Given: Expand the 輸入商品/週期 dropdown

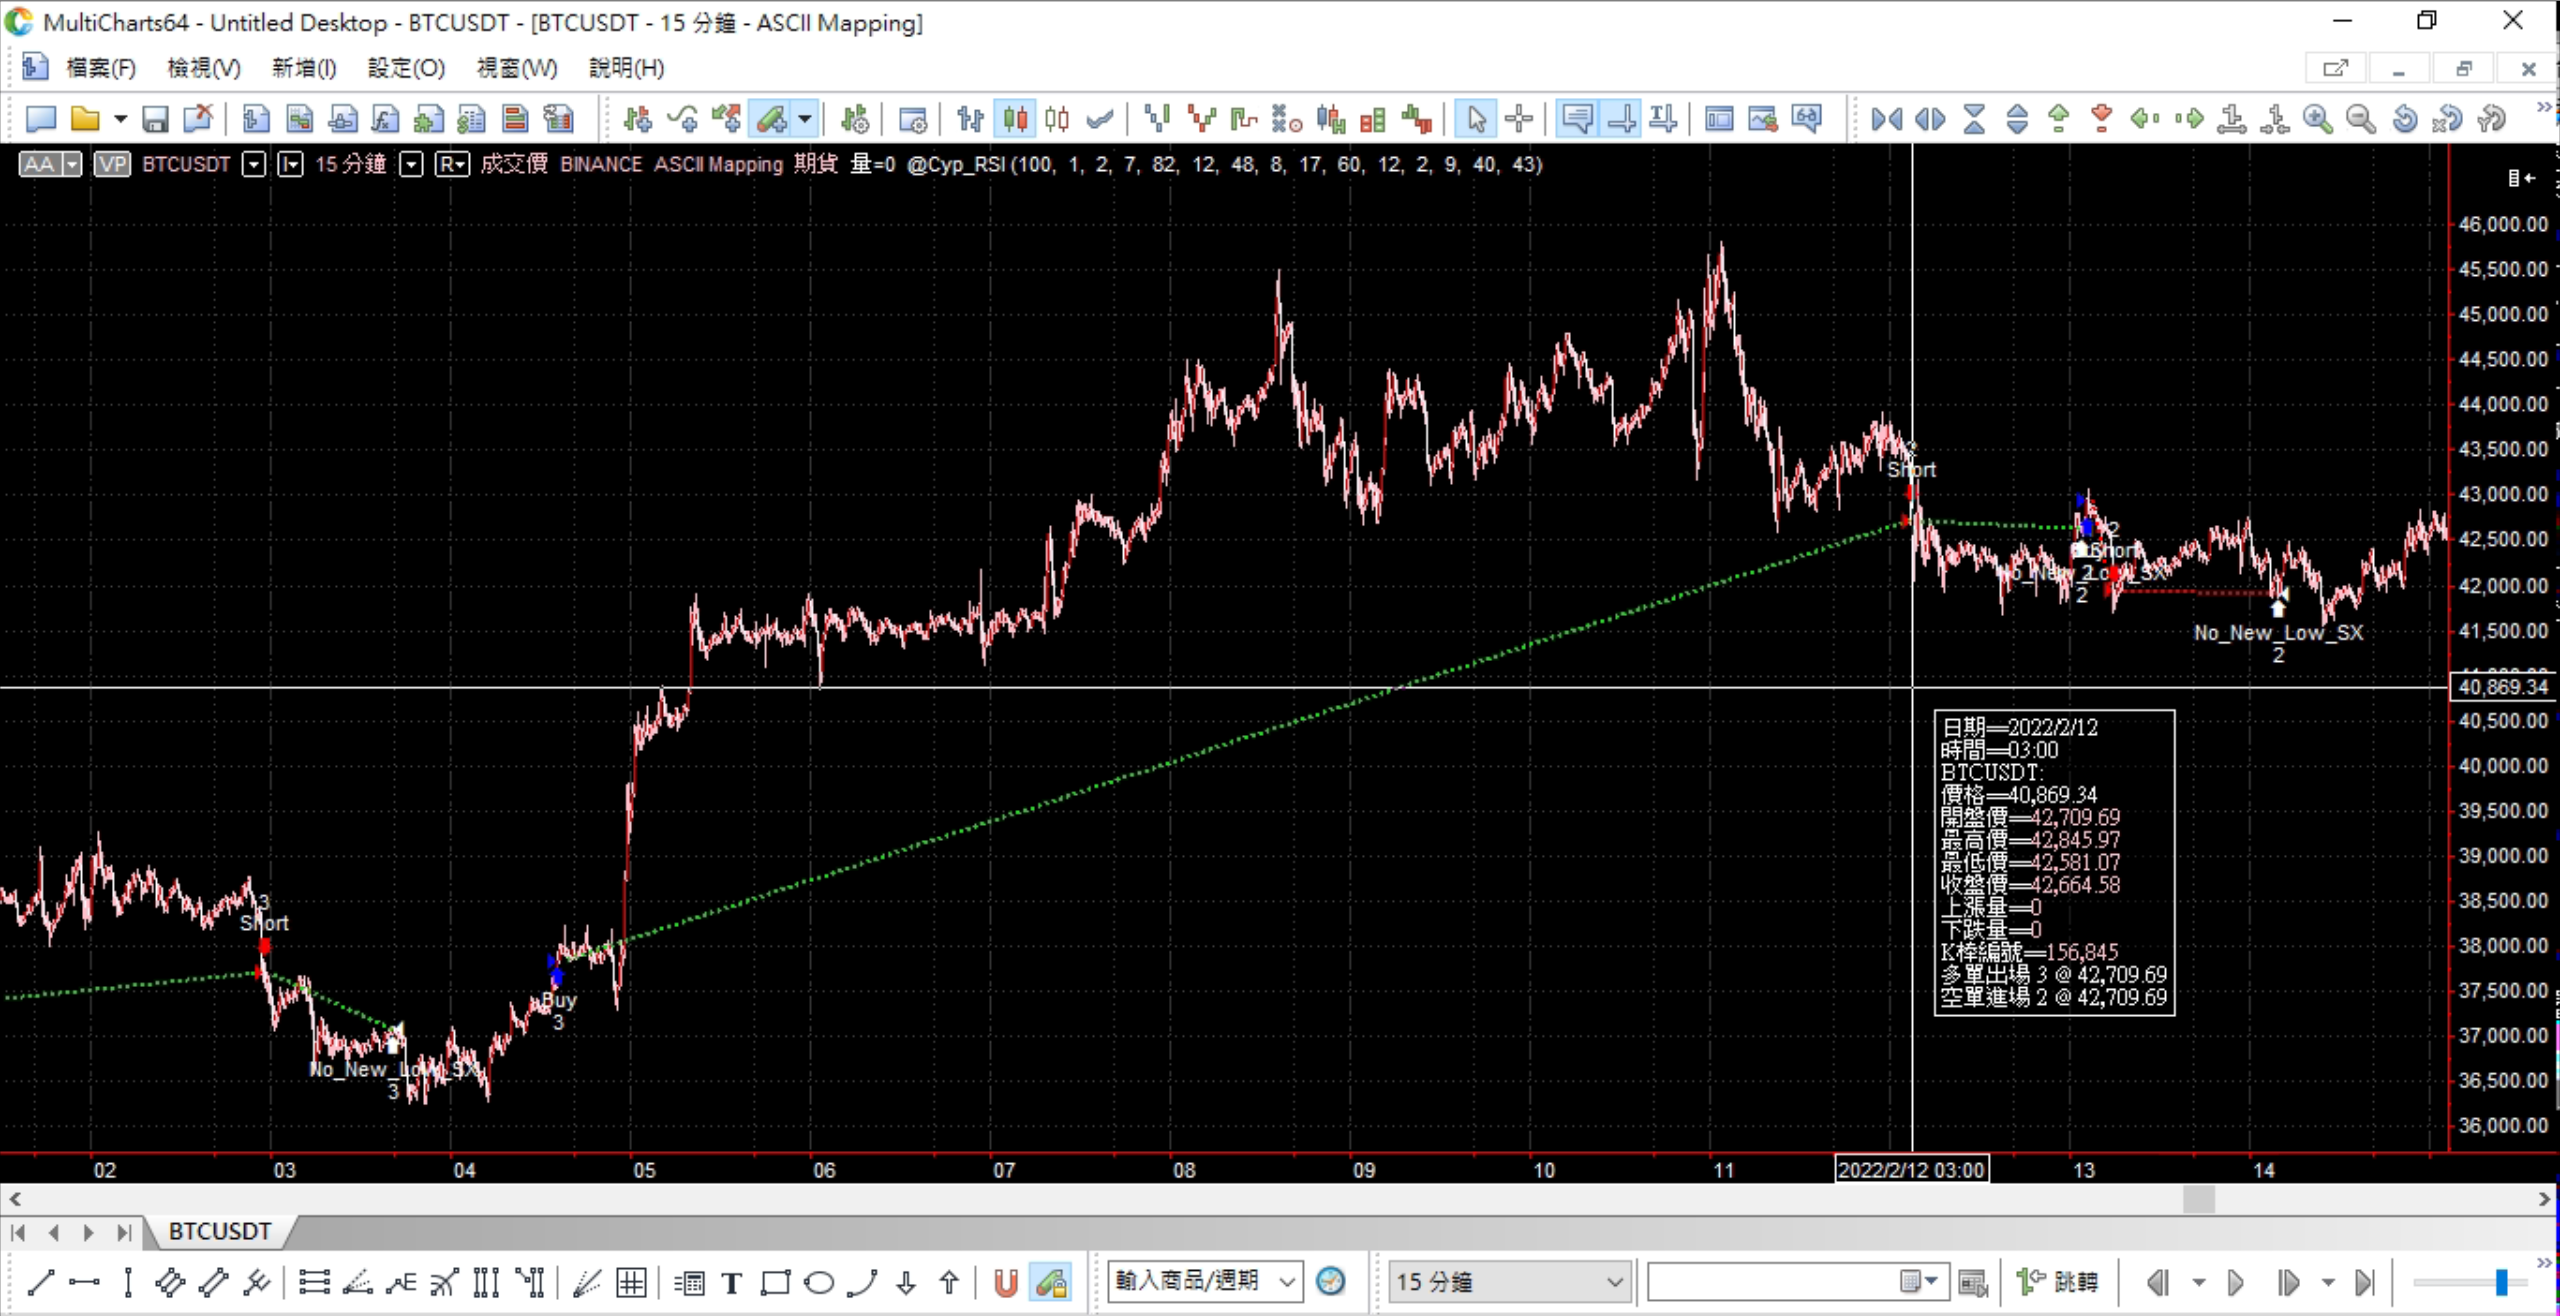Looking at the screenshot, I should pyautogui.click(x=1287, y=1282).
